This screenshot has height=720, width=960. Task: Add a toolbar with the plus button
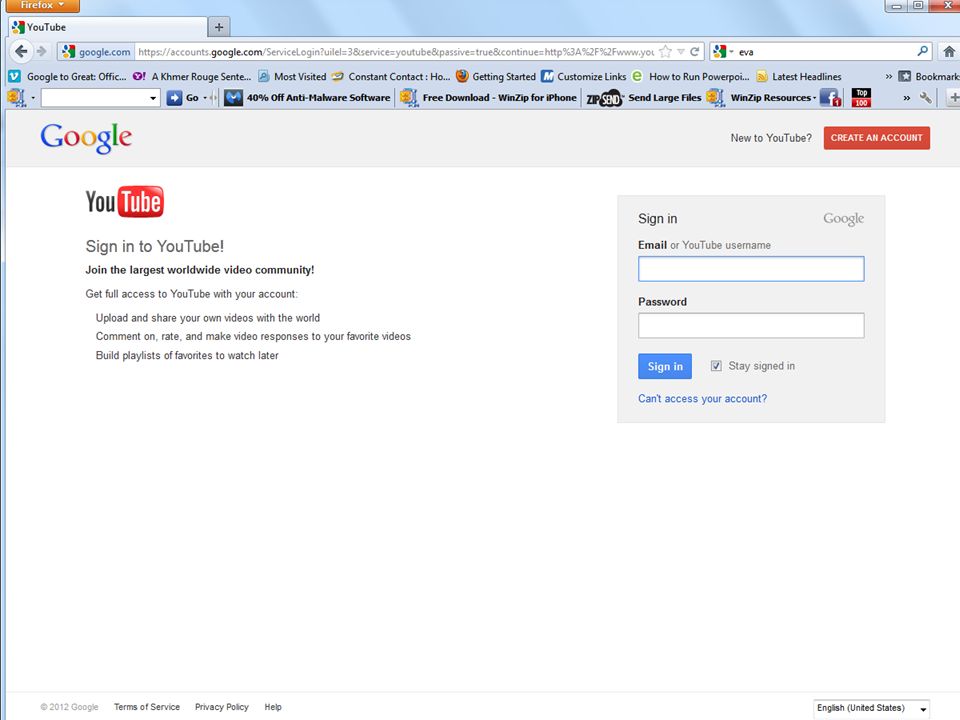pos(953,97)
